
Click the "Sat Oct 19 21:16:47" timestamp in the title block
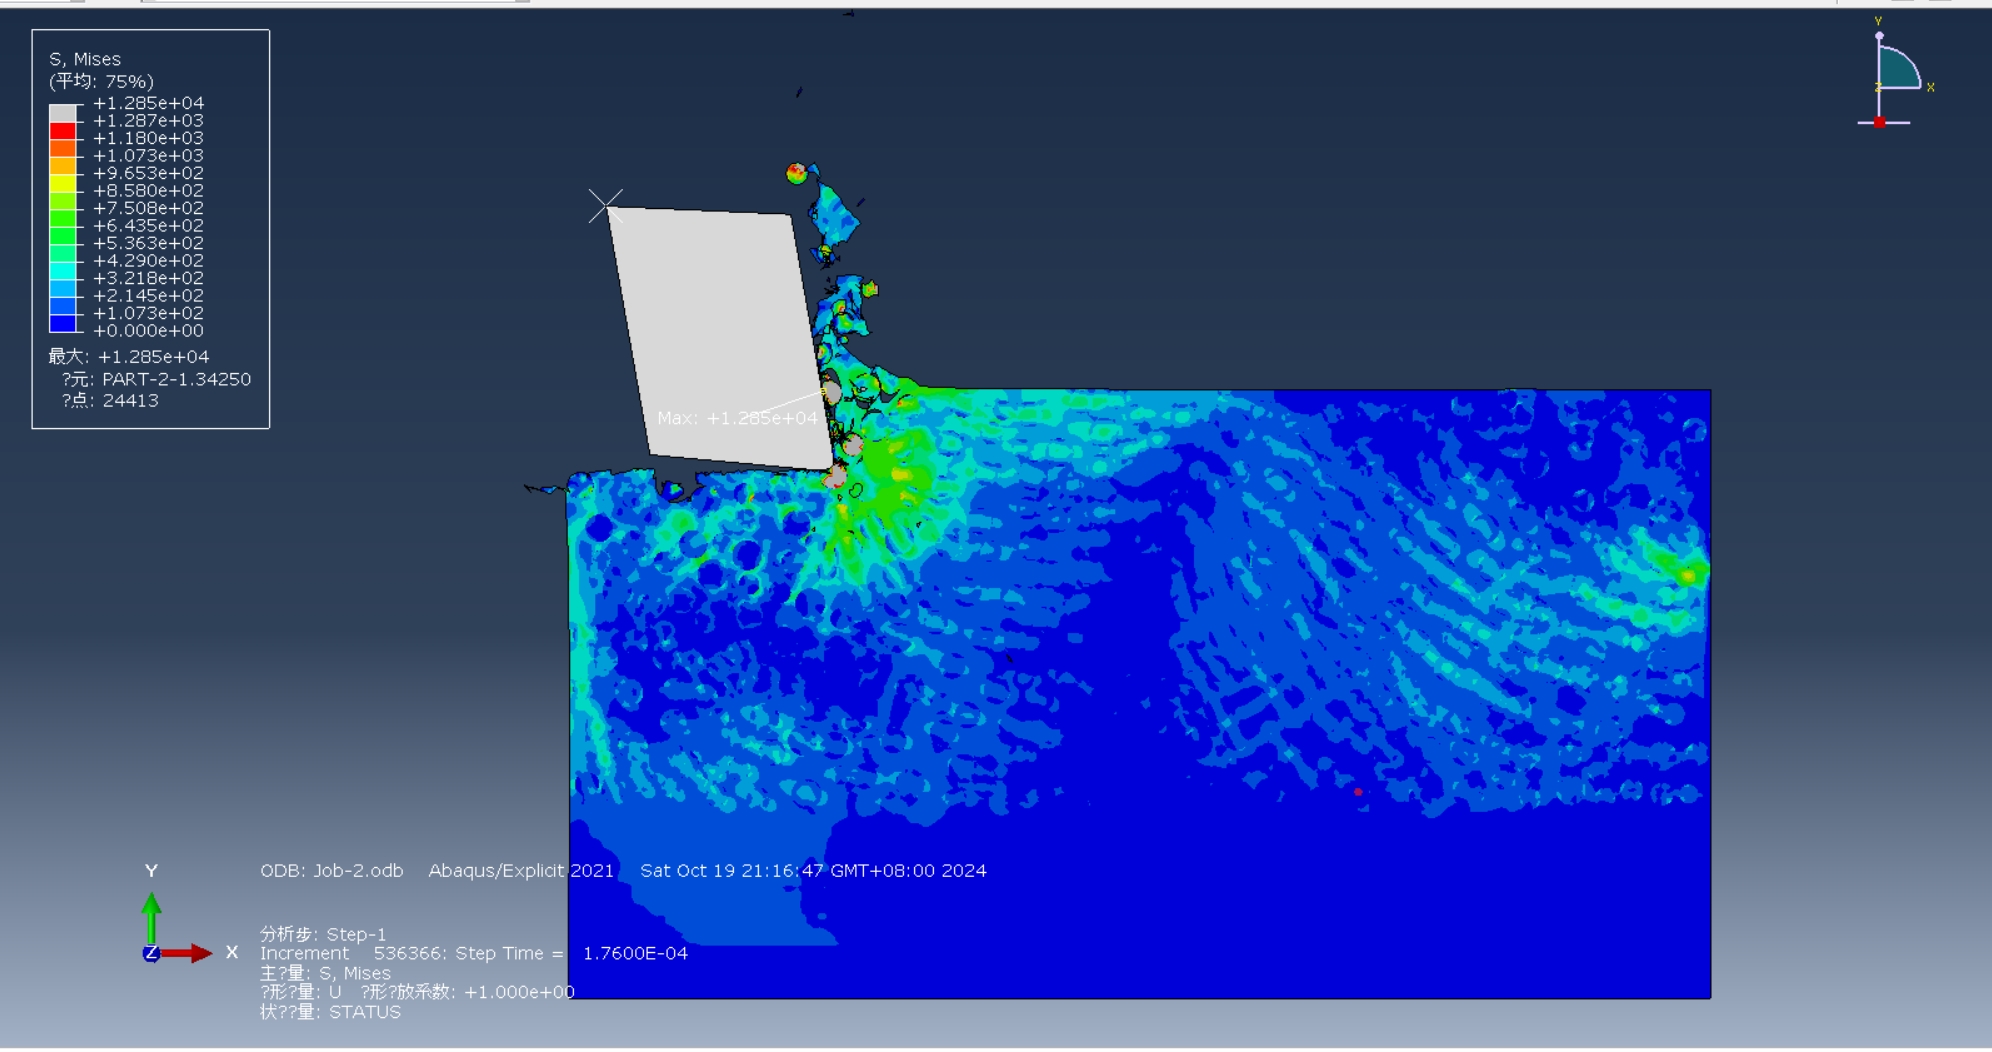[733, 871]
